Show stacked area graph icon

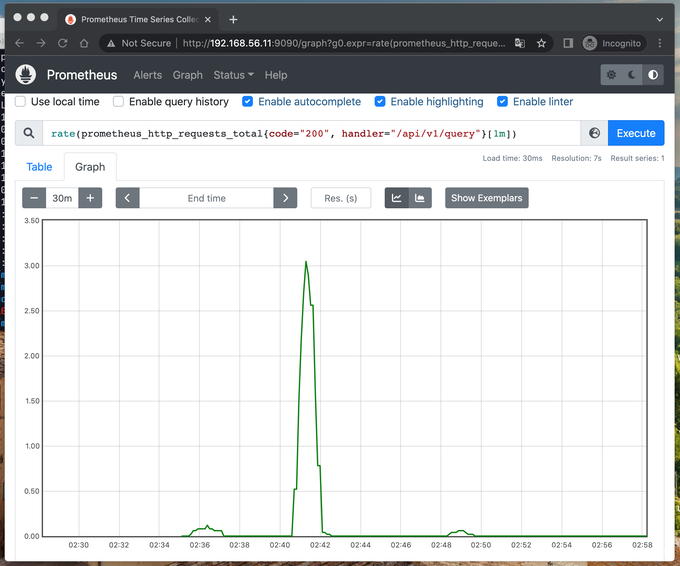[x=420, y=198]
